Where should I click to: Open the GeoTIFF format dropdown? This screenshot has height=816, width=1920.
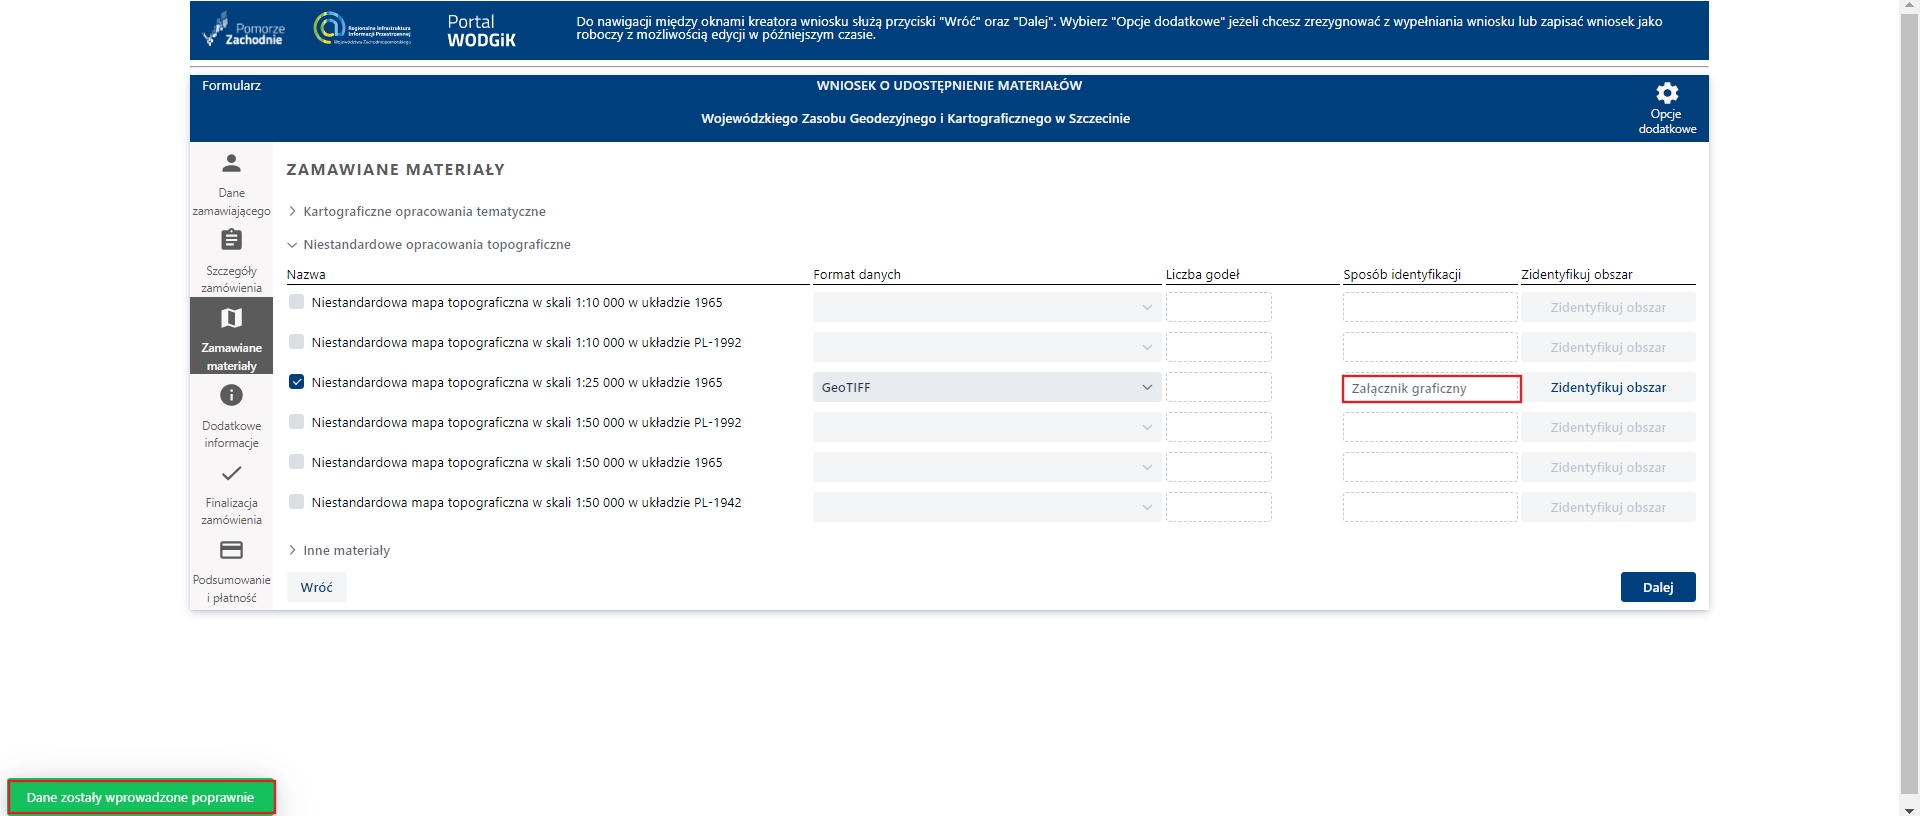pos(986,388)
